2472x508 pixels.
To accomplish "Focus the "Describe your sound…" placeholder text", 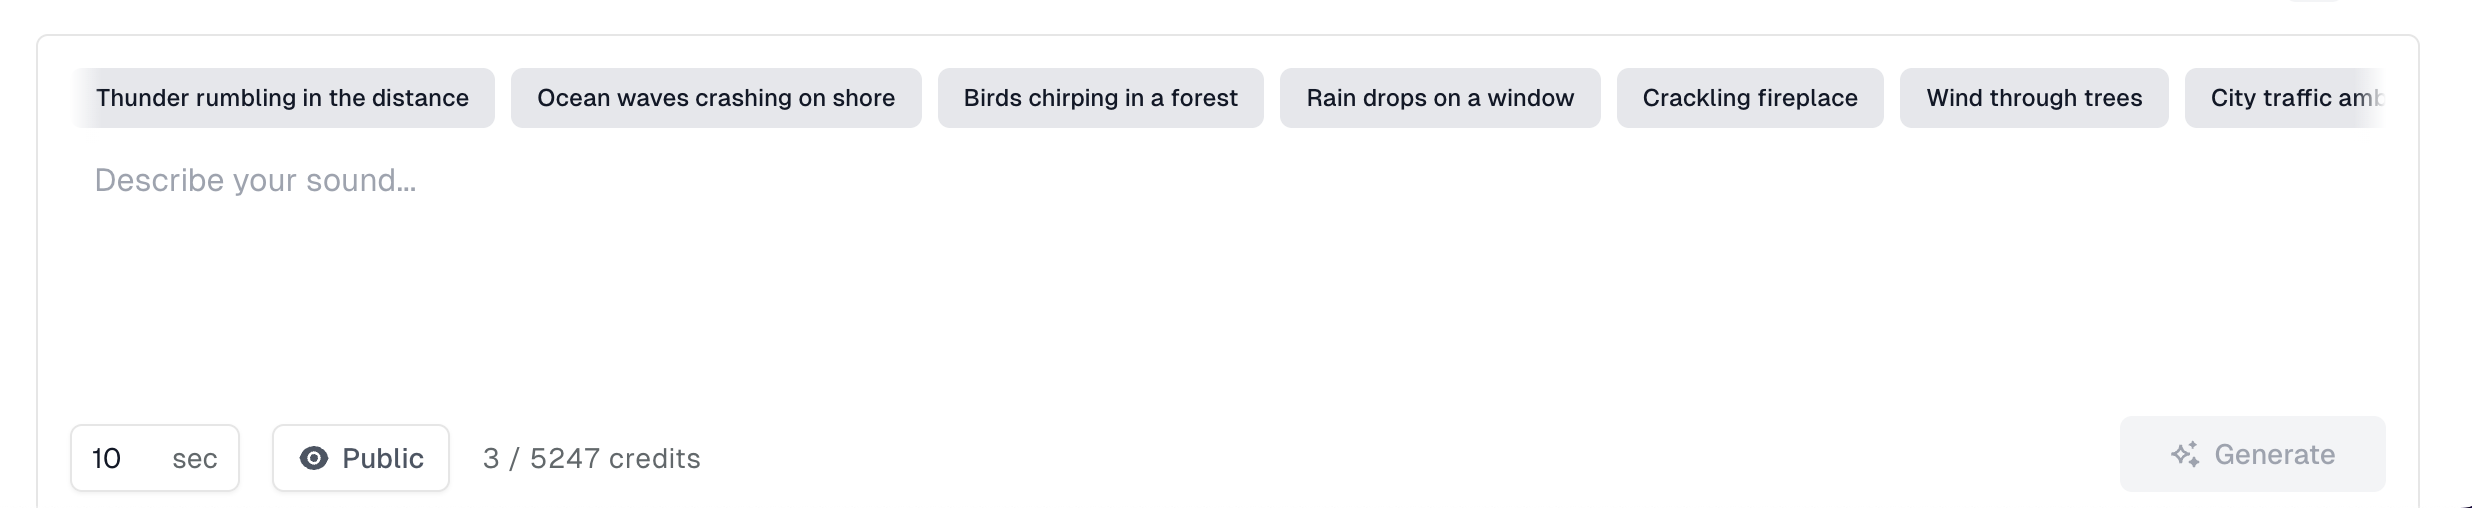I will (255, 180).
